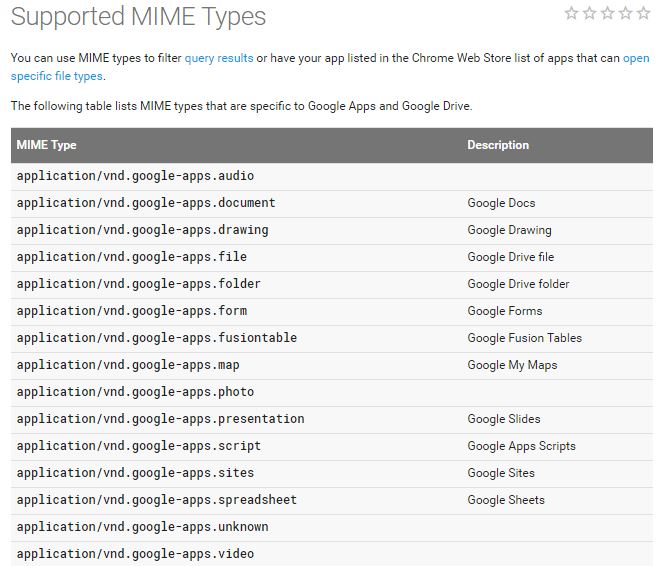The width and height of the screenshot is (656, 566).
Task: Click the "Google My Maps" description
Action: click(512, 365)
